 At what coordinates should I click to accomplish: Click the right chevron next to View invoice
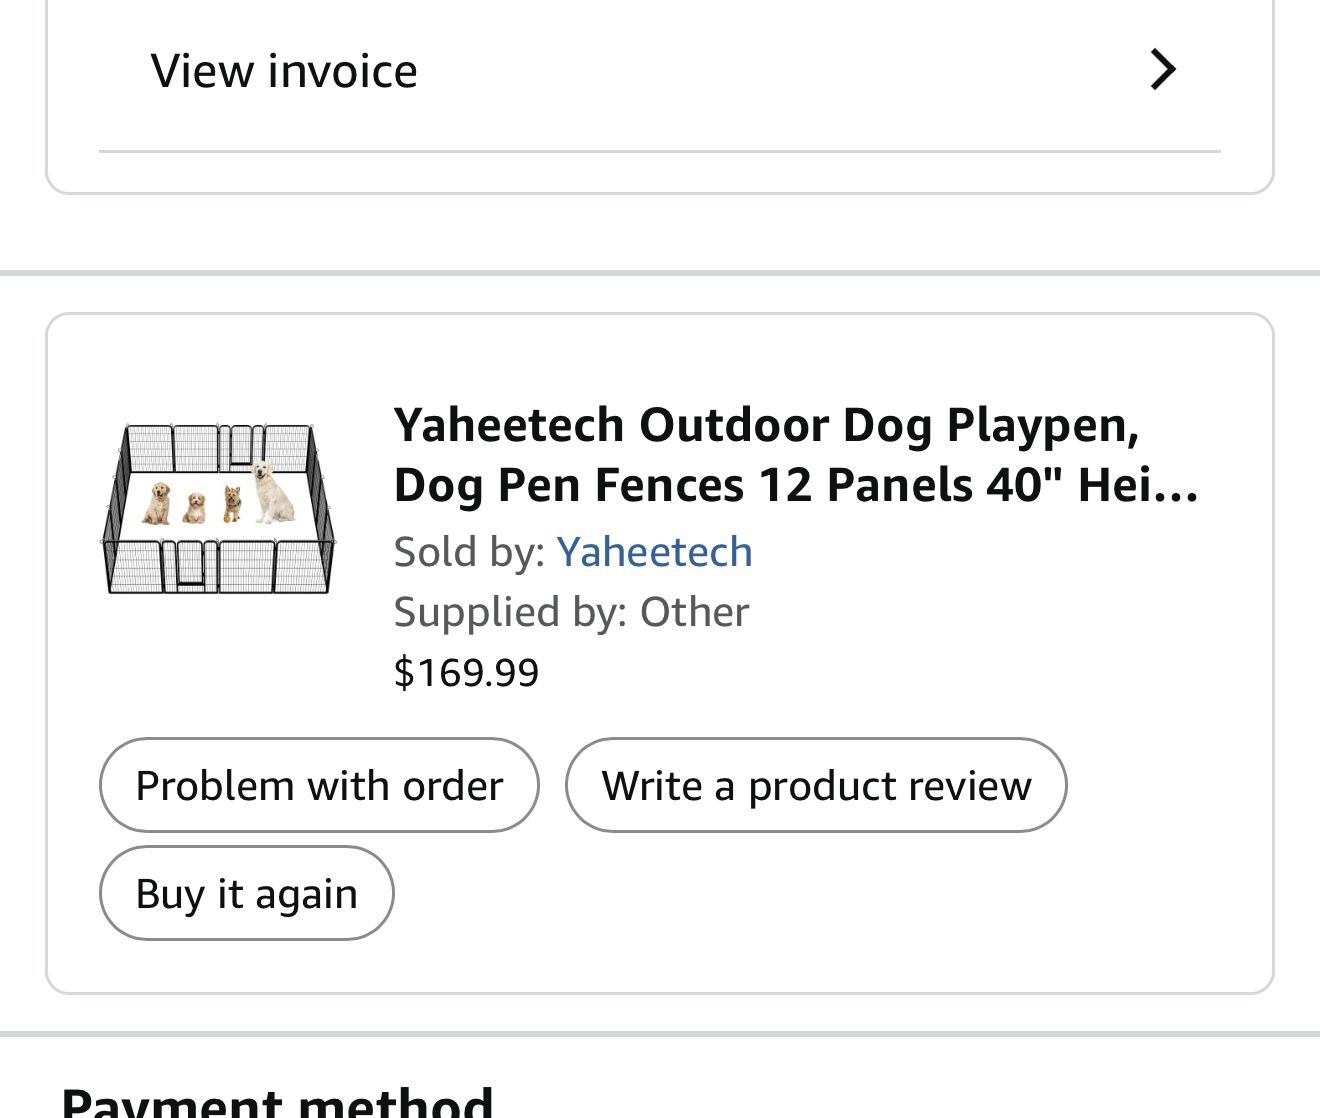point(1163,70)
